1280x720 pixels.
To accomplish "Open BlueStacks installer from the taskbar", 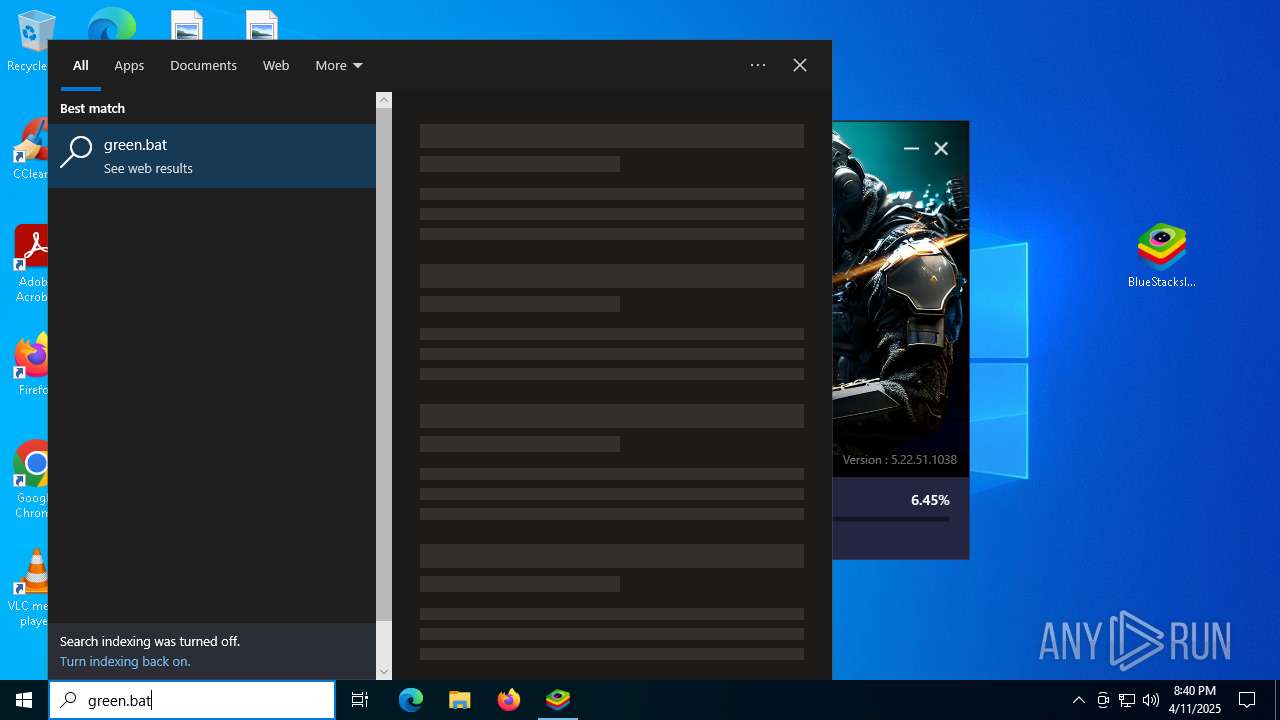I will (558, 700).
